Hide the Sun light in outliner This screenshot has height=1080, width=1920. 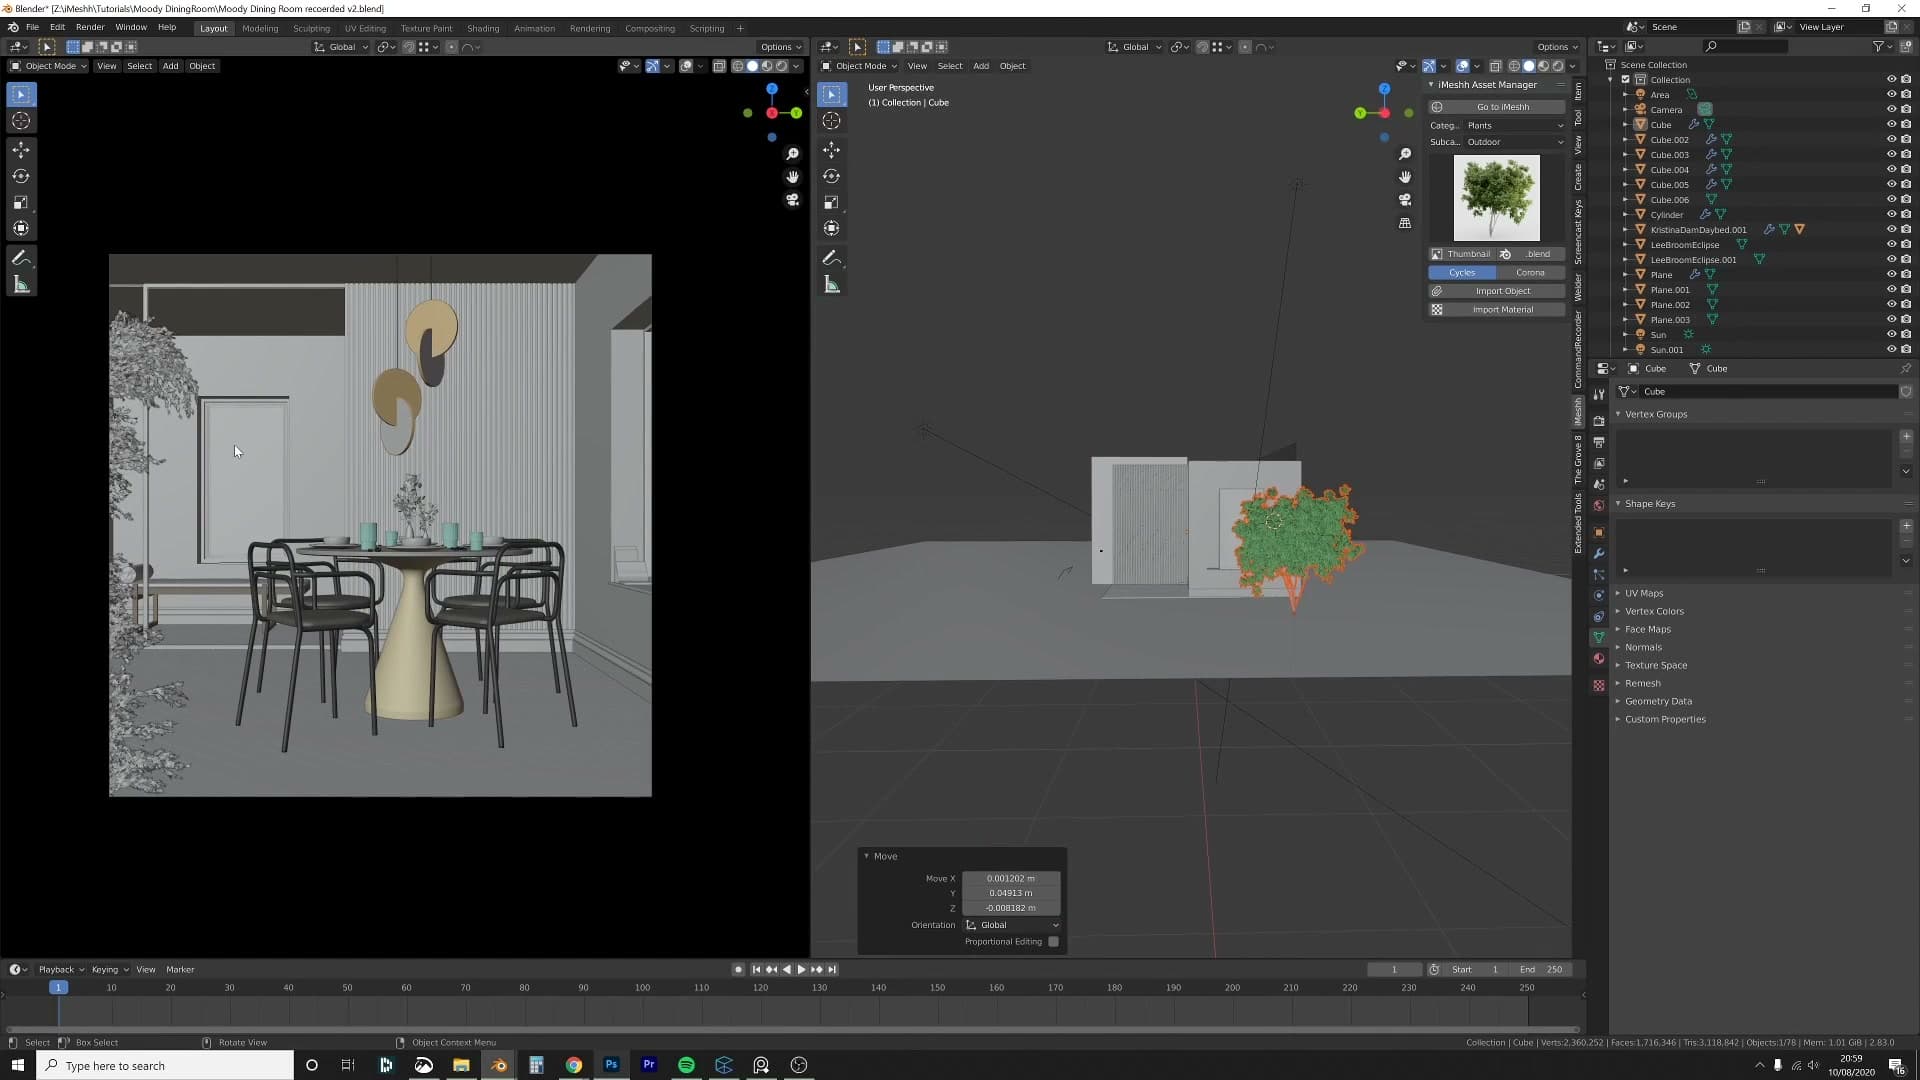(x=1891, y=335)
